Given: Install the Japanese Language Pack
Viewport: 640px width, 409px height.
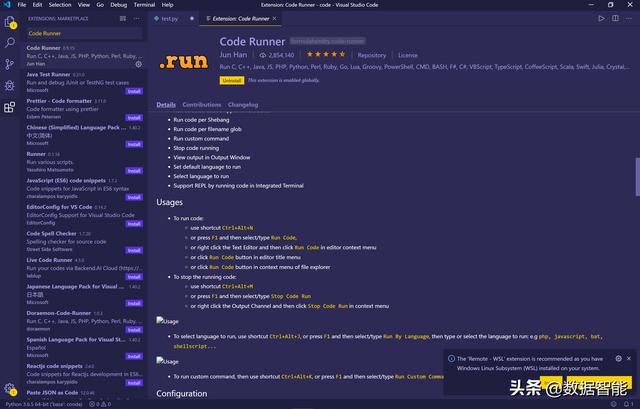Looking at the screenshot, I should pyautogui.click(x=134, y=303).
